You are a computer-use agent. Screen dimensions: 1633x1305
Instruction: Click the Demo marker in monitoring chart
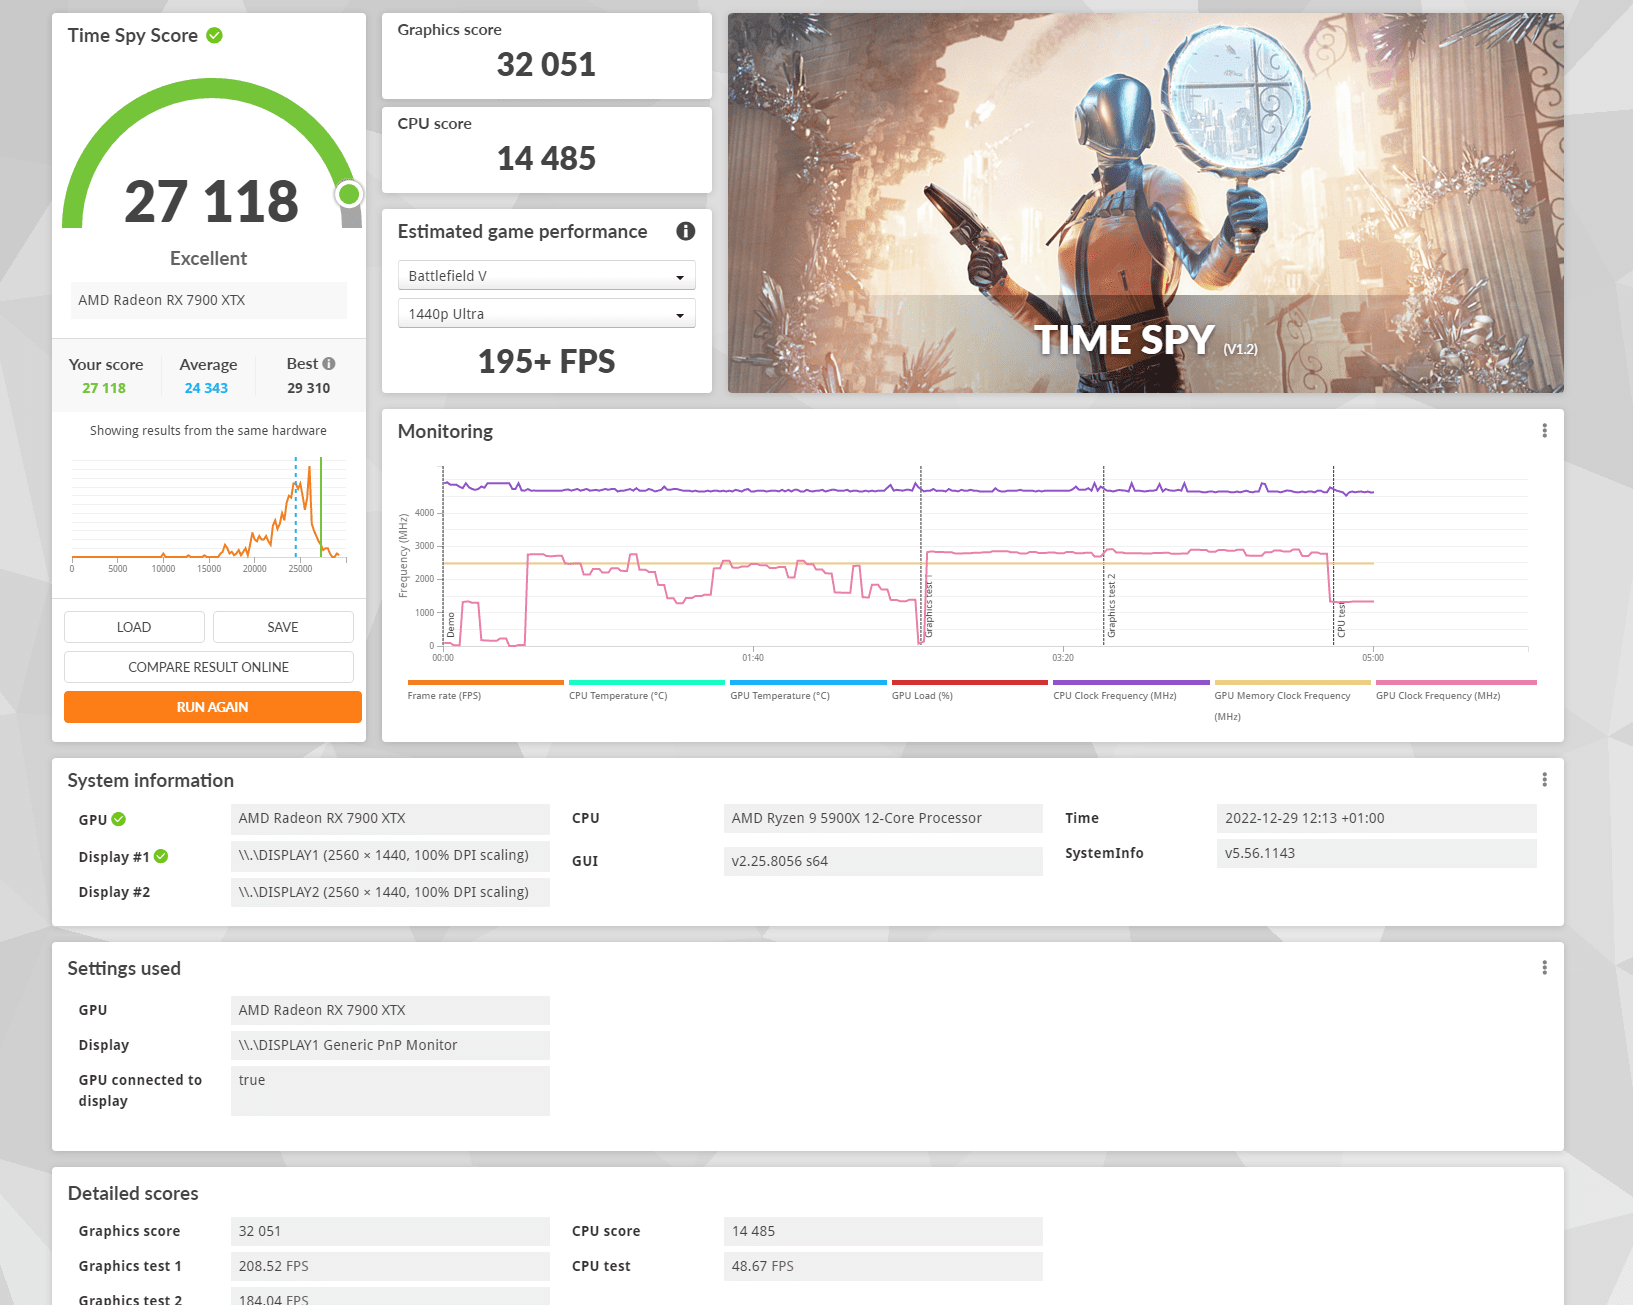[451, 625]
